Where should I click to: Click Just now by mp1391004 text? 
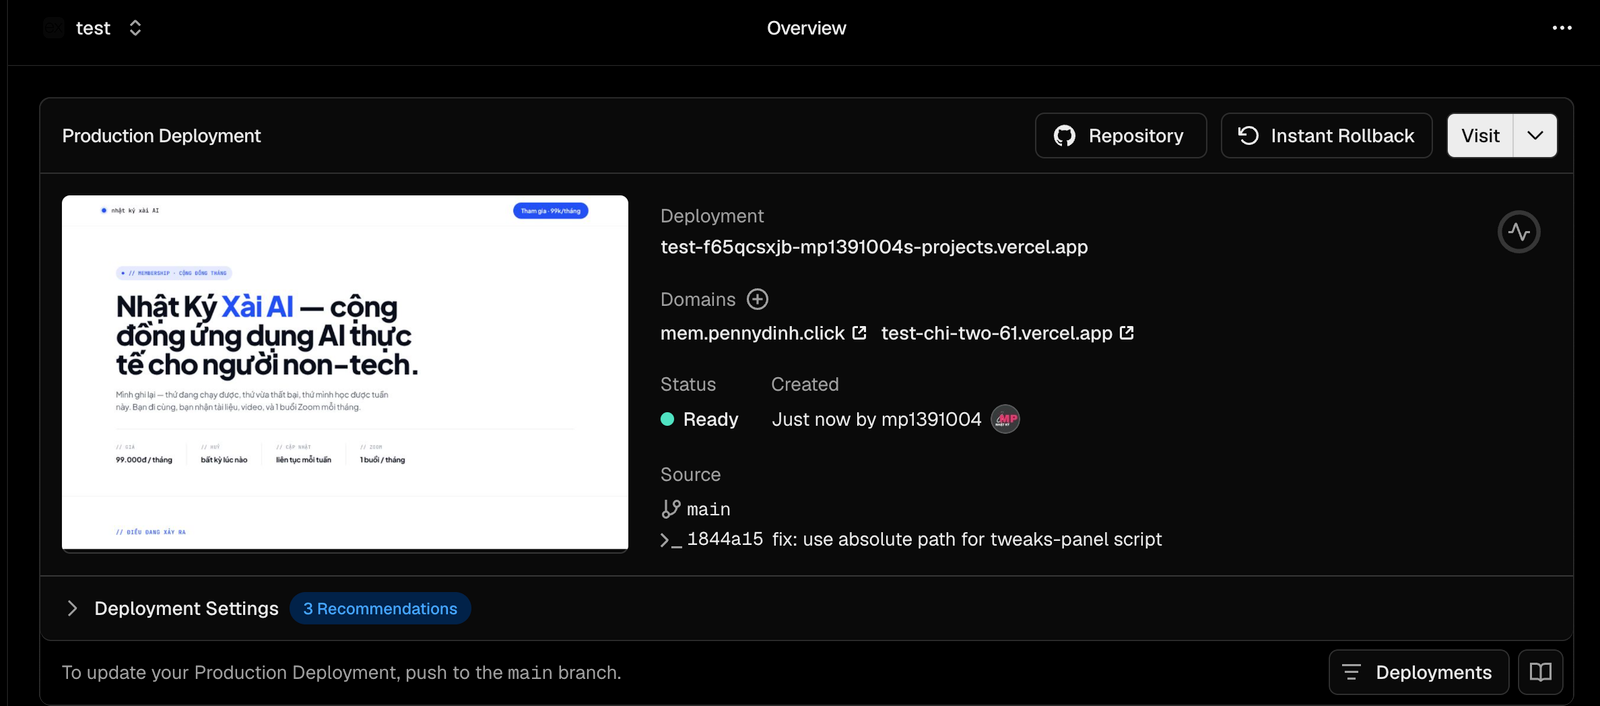coord(876,419)
